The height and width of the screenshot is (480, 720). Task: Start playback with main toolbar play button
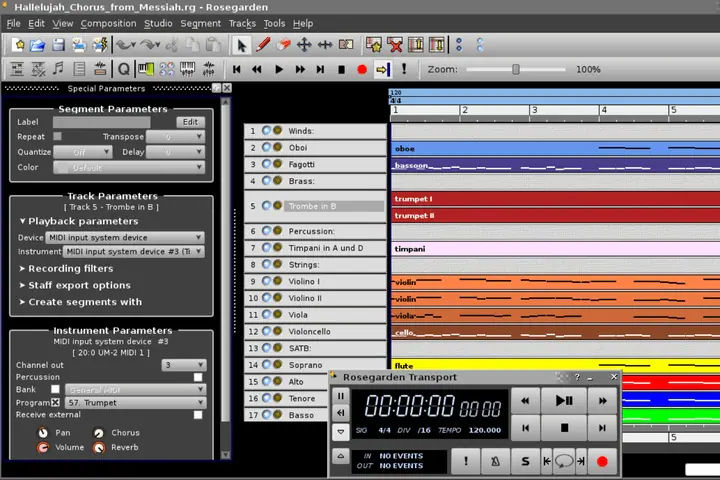(279, 69)
